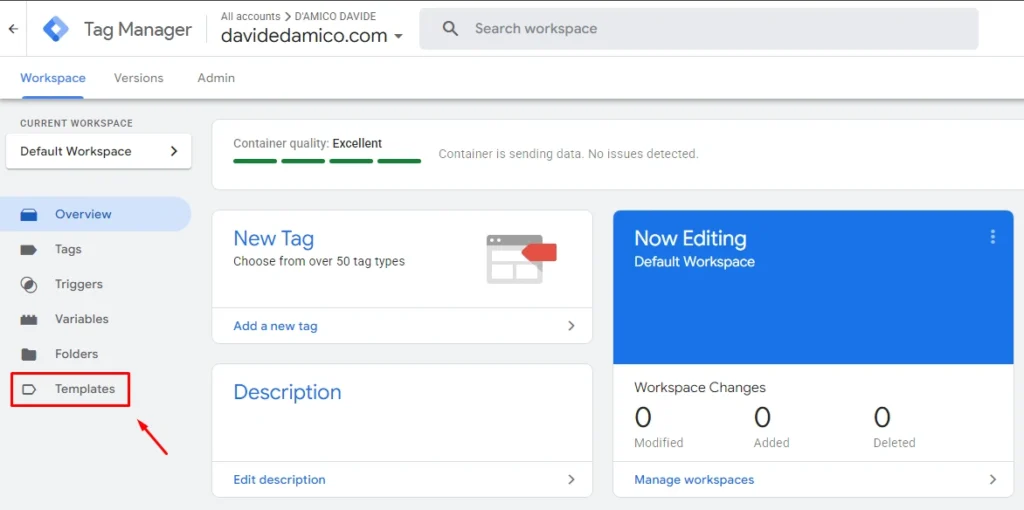
Task: Click the Tag Manager logo
Action: 56,29
